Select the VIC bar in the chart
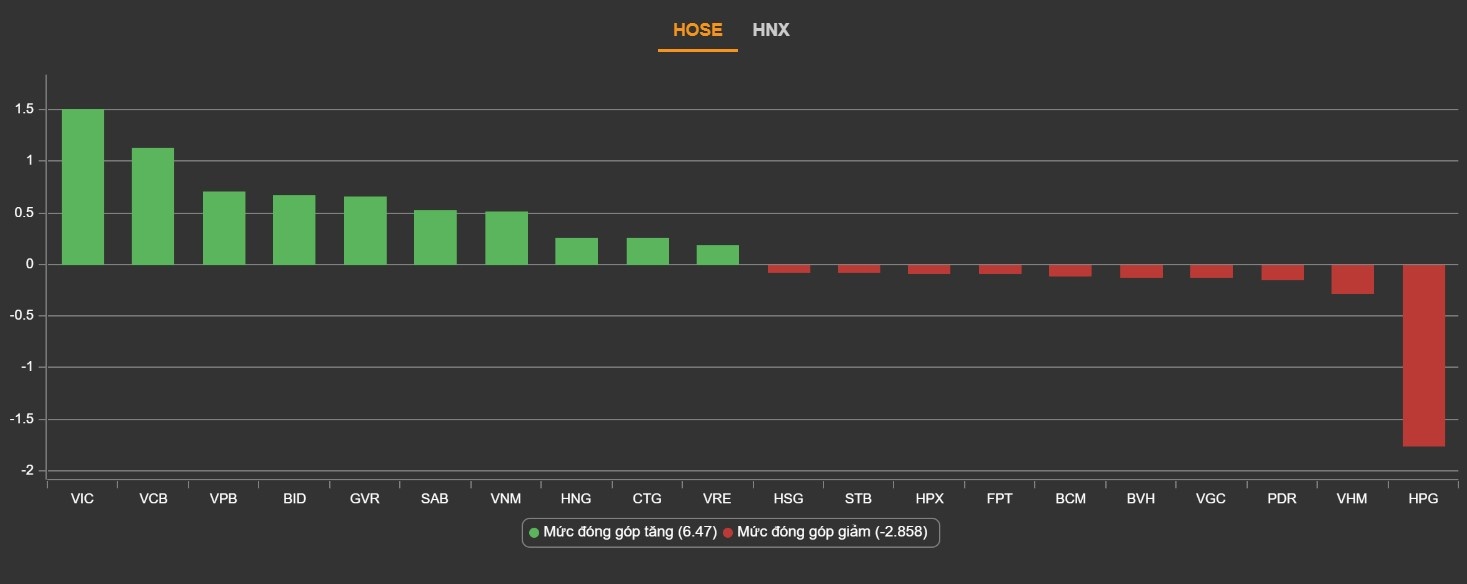Image resolution: width=1467 pixels, height=584 pixels. tap(82, 185)
